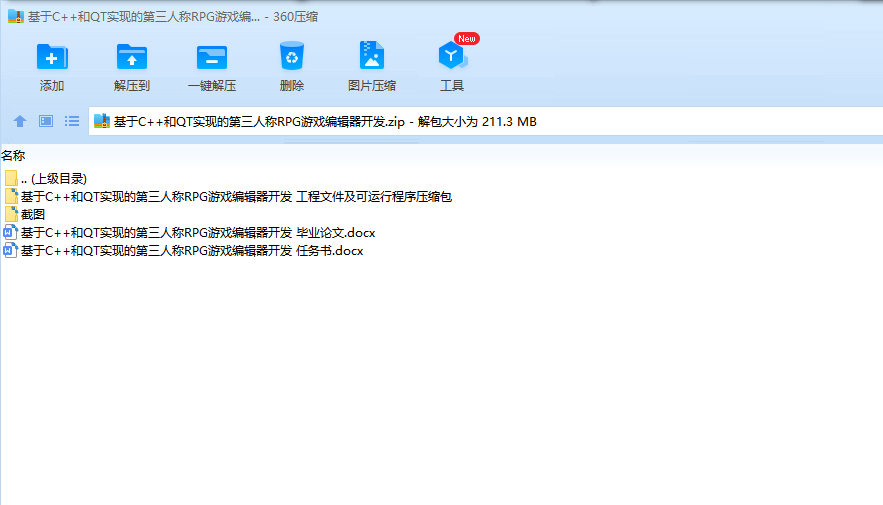
Task: Select the 任务书.docx file name
Action: point(192,251)
